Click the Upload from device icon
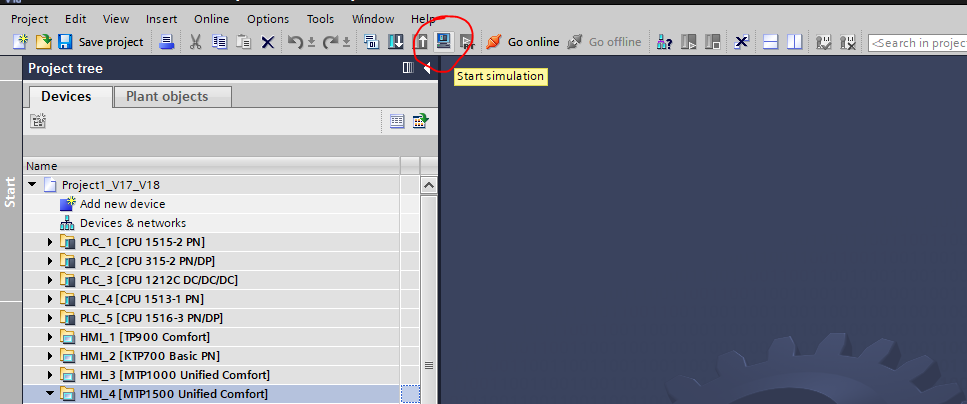Viewport: 967px width, 404px height. point(420,41)
